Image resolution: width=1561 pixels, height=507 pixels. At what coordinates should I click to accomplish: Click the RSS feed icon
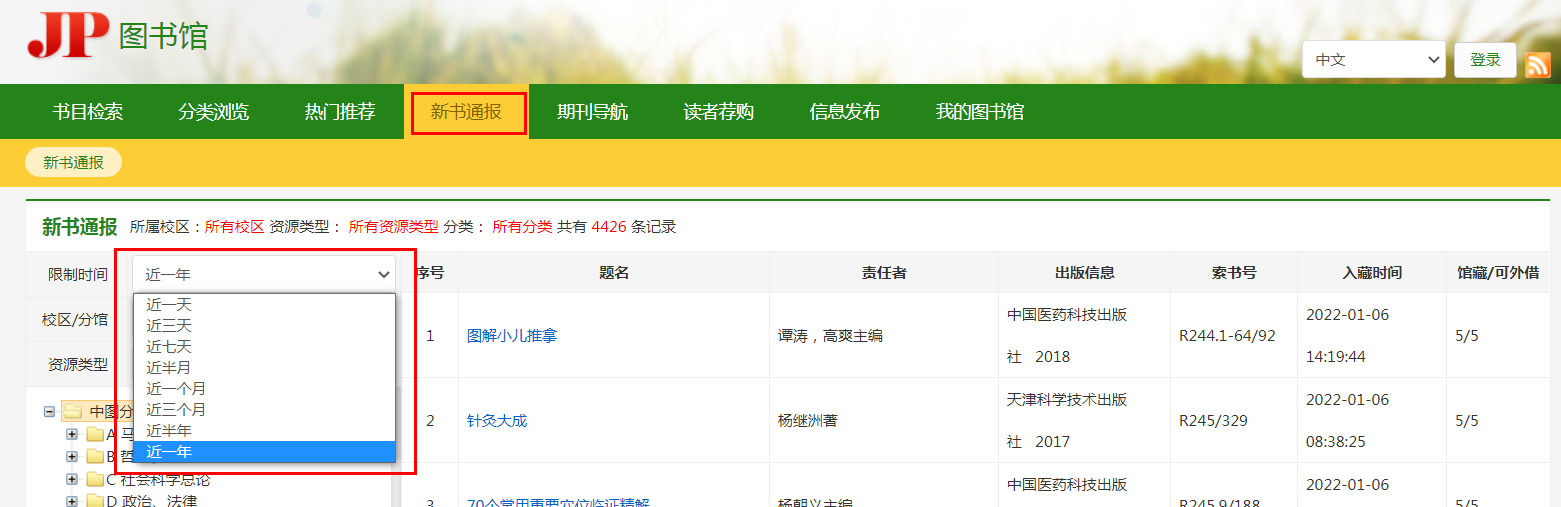coord(1537,64)
